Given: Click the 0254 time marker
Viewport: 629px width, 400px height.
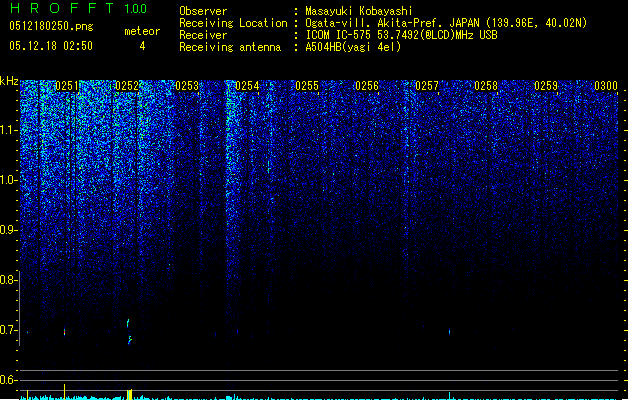Looking at the screenshot, I should pyautogui.click(x=247, y=86).
